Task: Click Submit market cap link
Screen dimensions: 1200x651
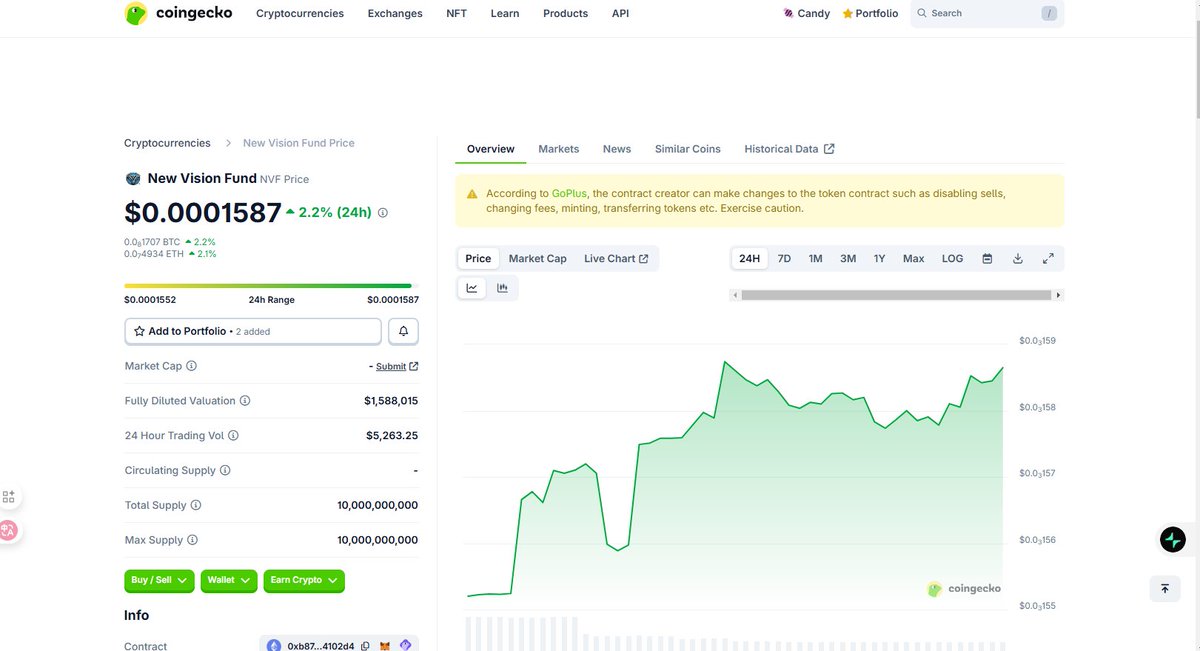Action: tap(397, 366)
